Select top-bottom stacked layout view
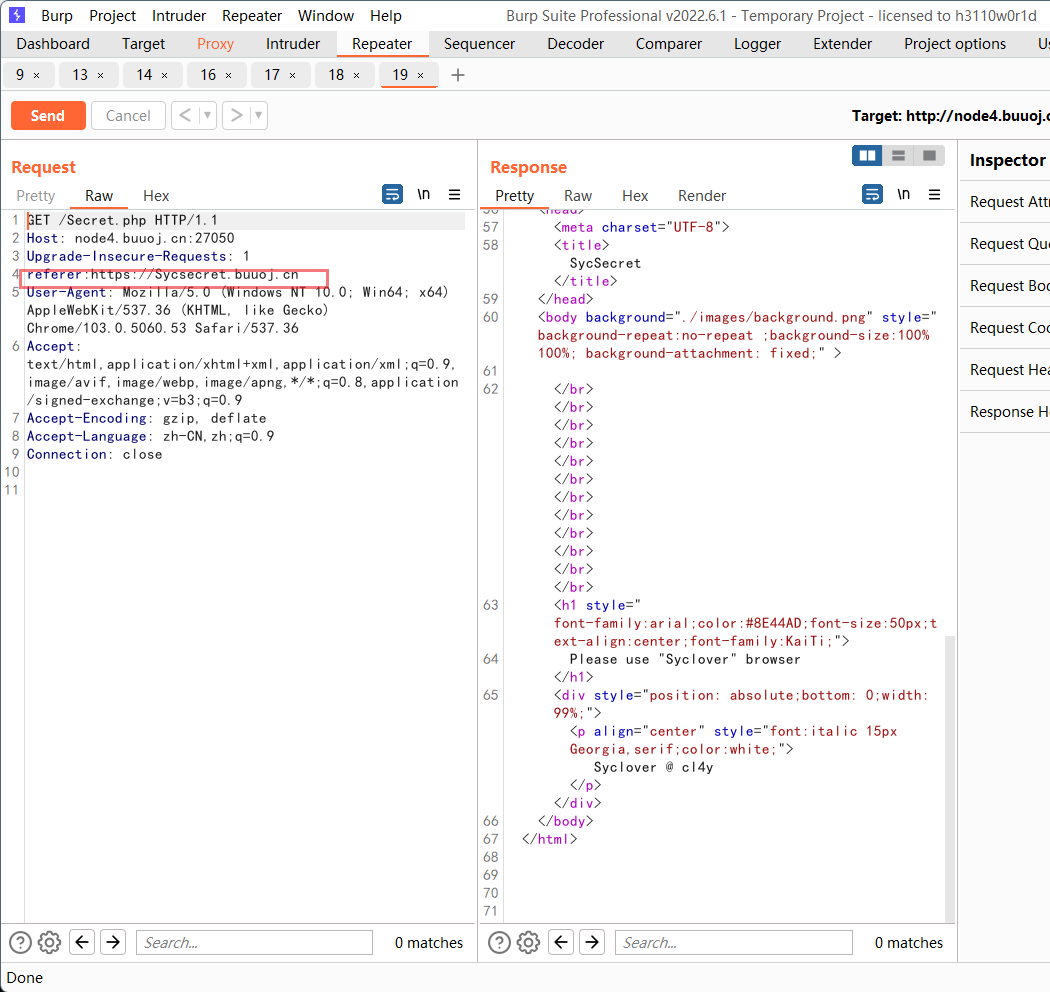The height and width of the screenshot is (992, 1050). point(898,155)
